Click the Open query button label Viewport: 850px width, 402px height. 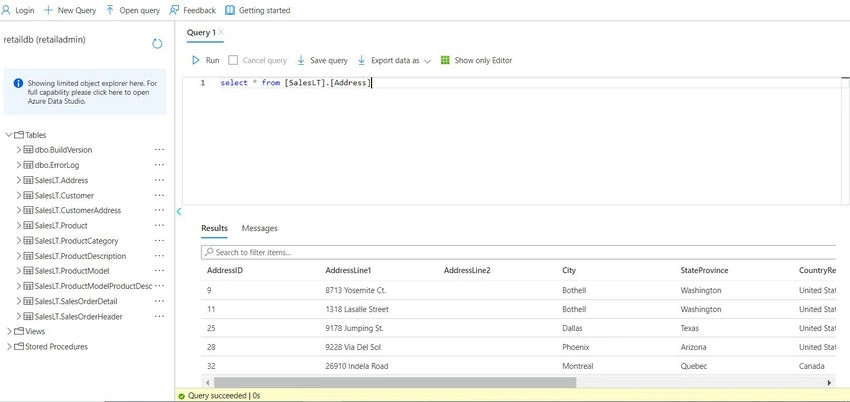click(x=139, y=10)
